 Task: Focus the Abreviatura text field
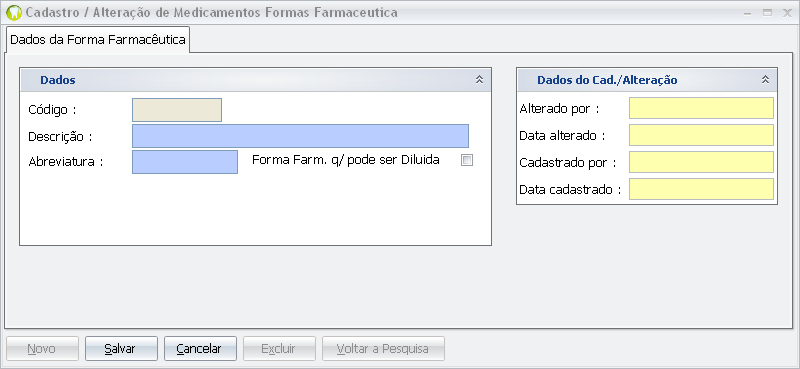pos(185,162)
